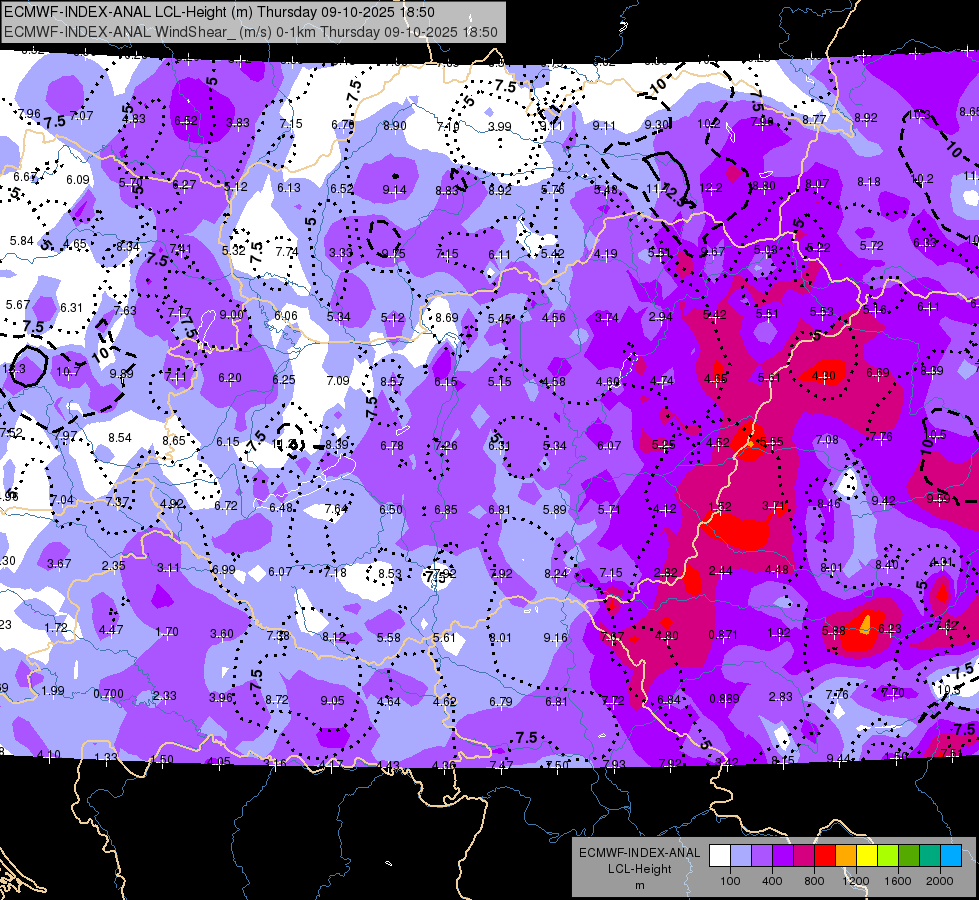The image size is (979, 900).
Task: Click the wind shear value '3.67'
Action: 59,563
